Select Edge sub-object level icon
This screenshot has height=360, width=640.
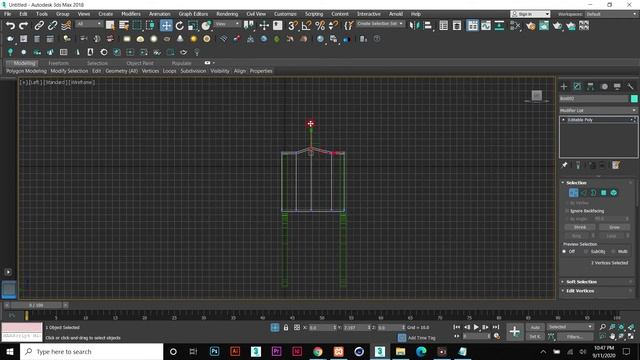tap(583, 193)
